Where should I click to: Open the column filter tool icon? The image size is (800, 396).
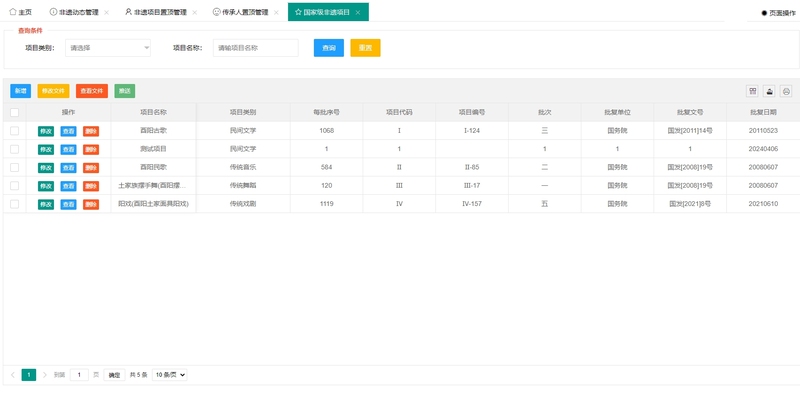coord(752,91)
